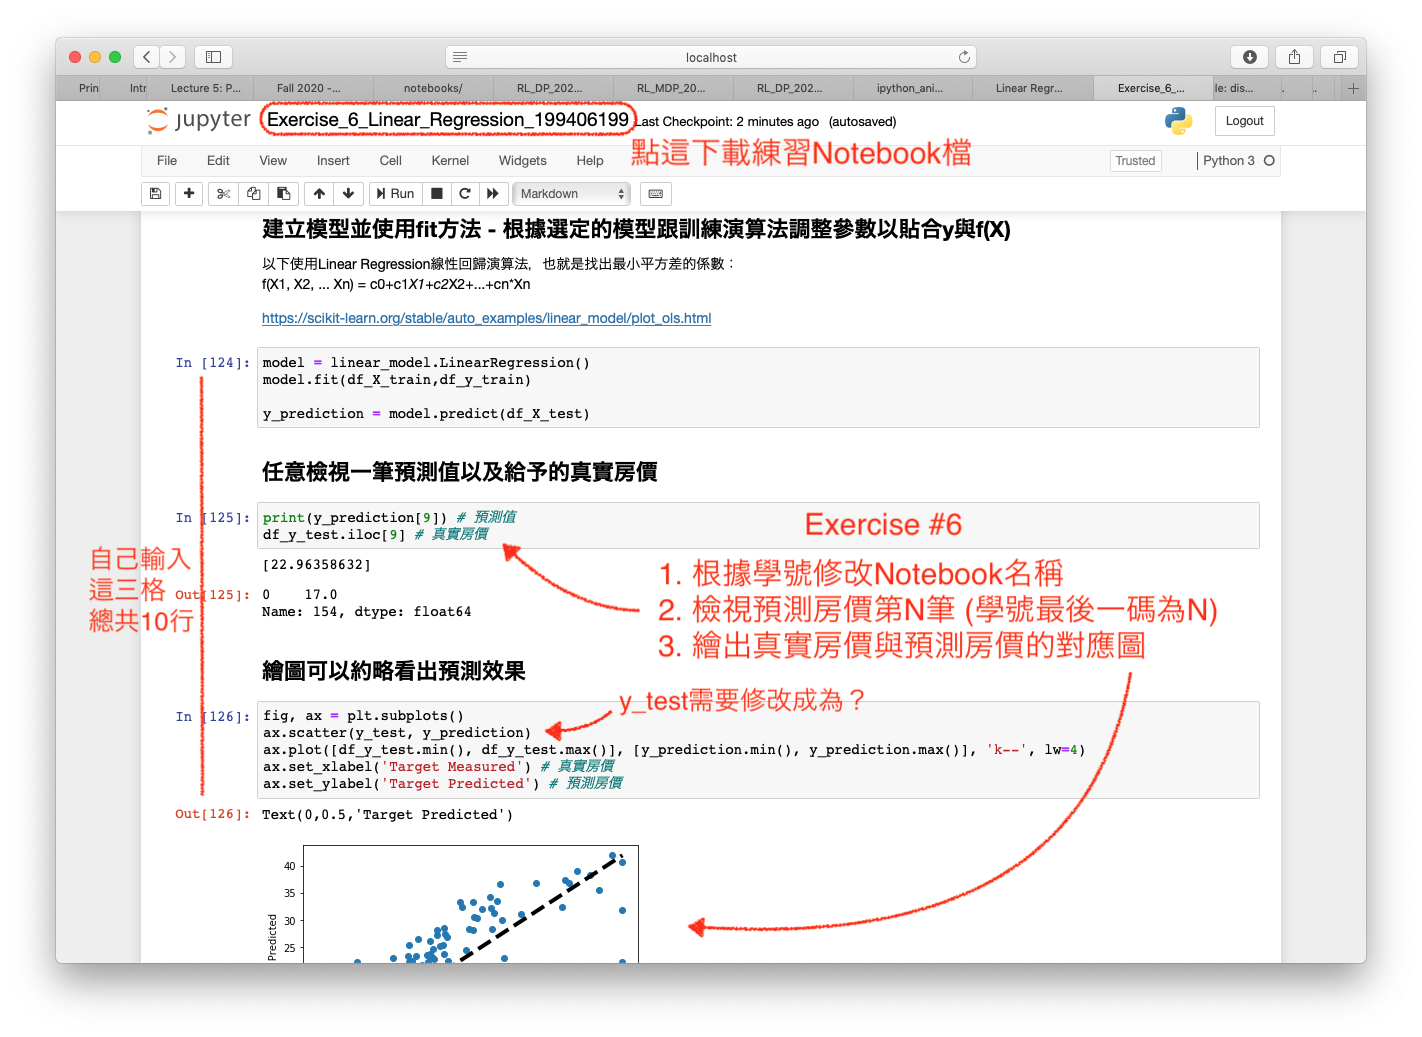Insert a new cell below using plus icon

coord(189,194)
